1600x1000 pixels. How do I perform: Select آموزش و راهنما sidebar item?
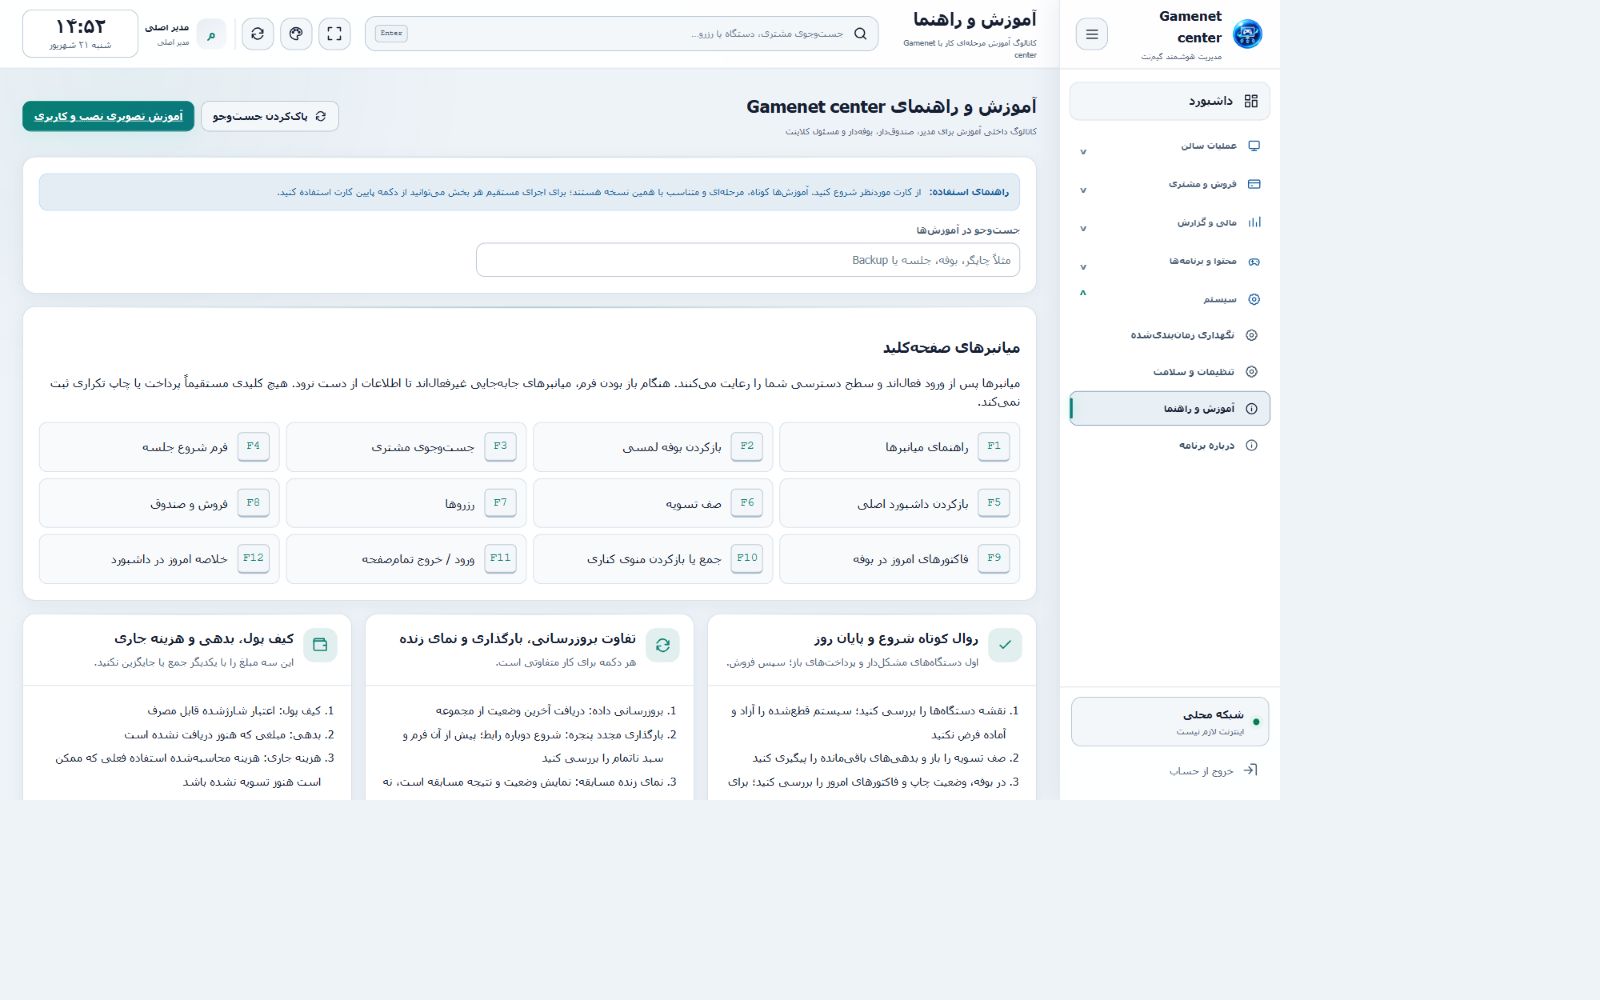pyautogui.click(x=1170, y=408)
